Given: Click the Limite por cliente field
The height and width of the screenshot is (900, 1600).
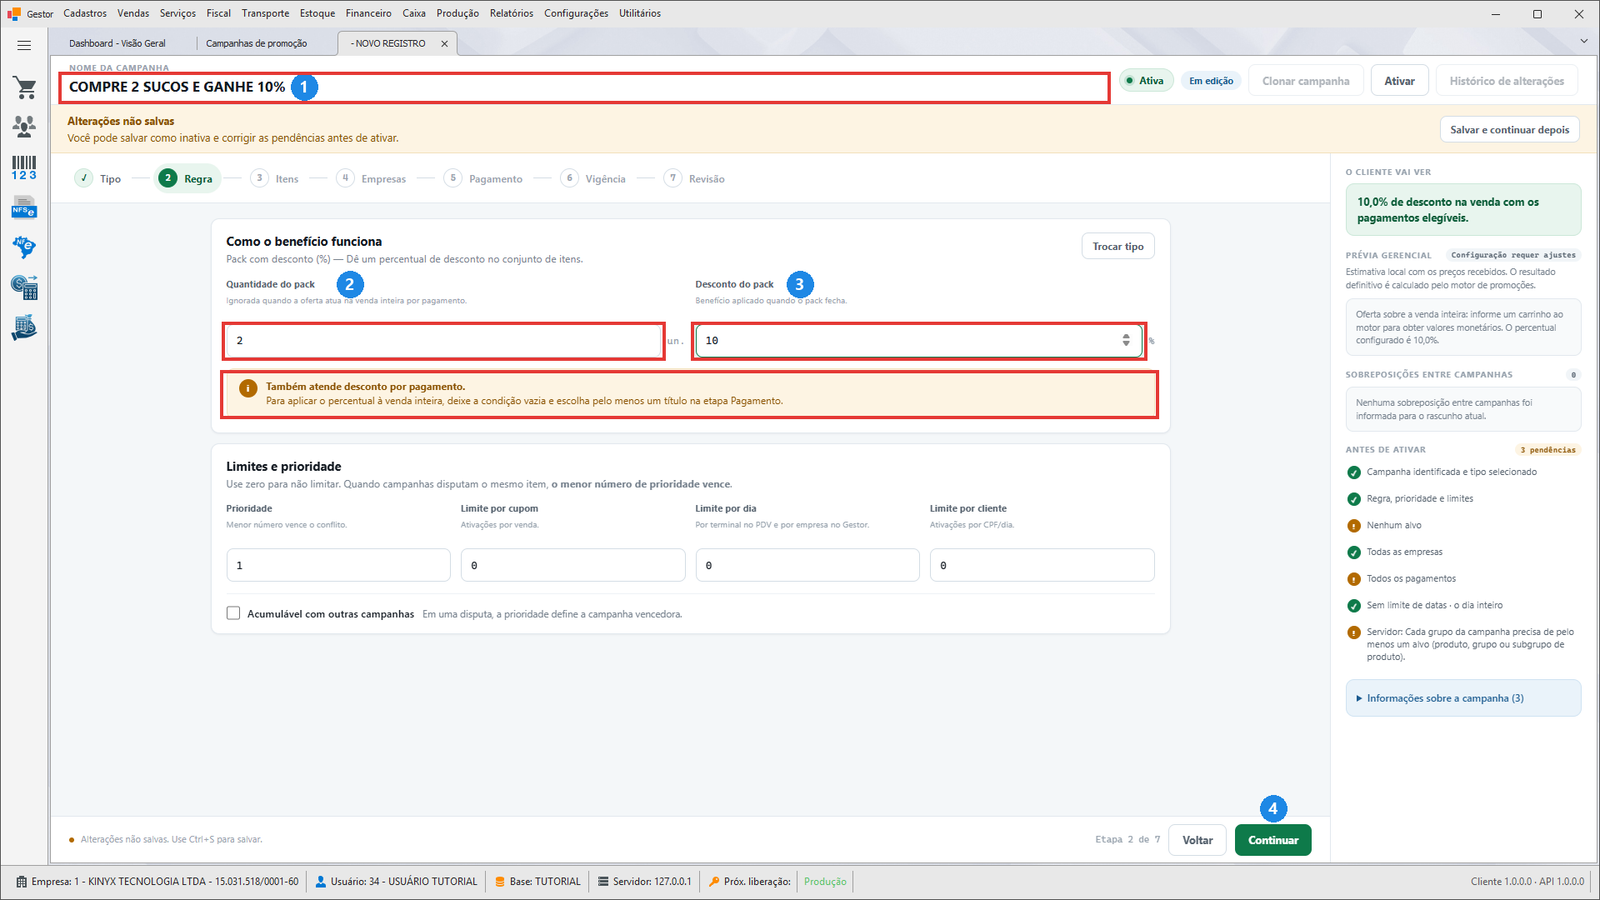Looking at the screenshot, I should [x=1042, y=565].
